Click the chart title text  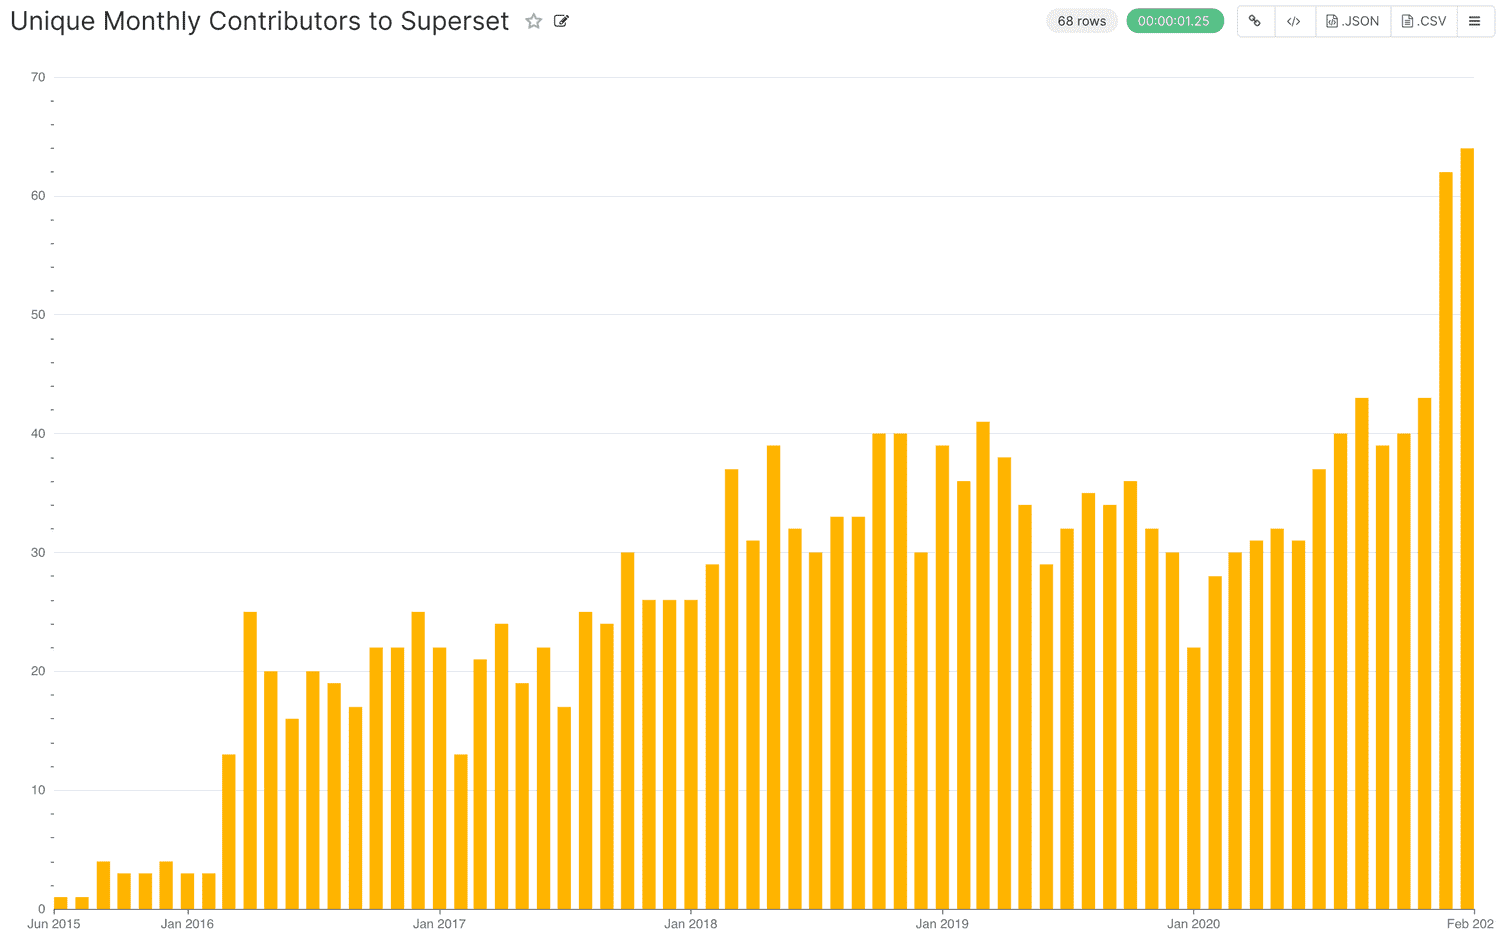tap(260, 21)
